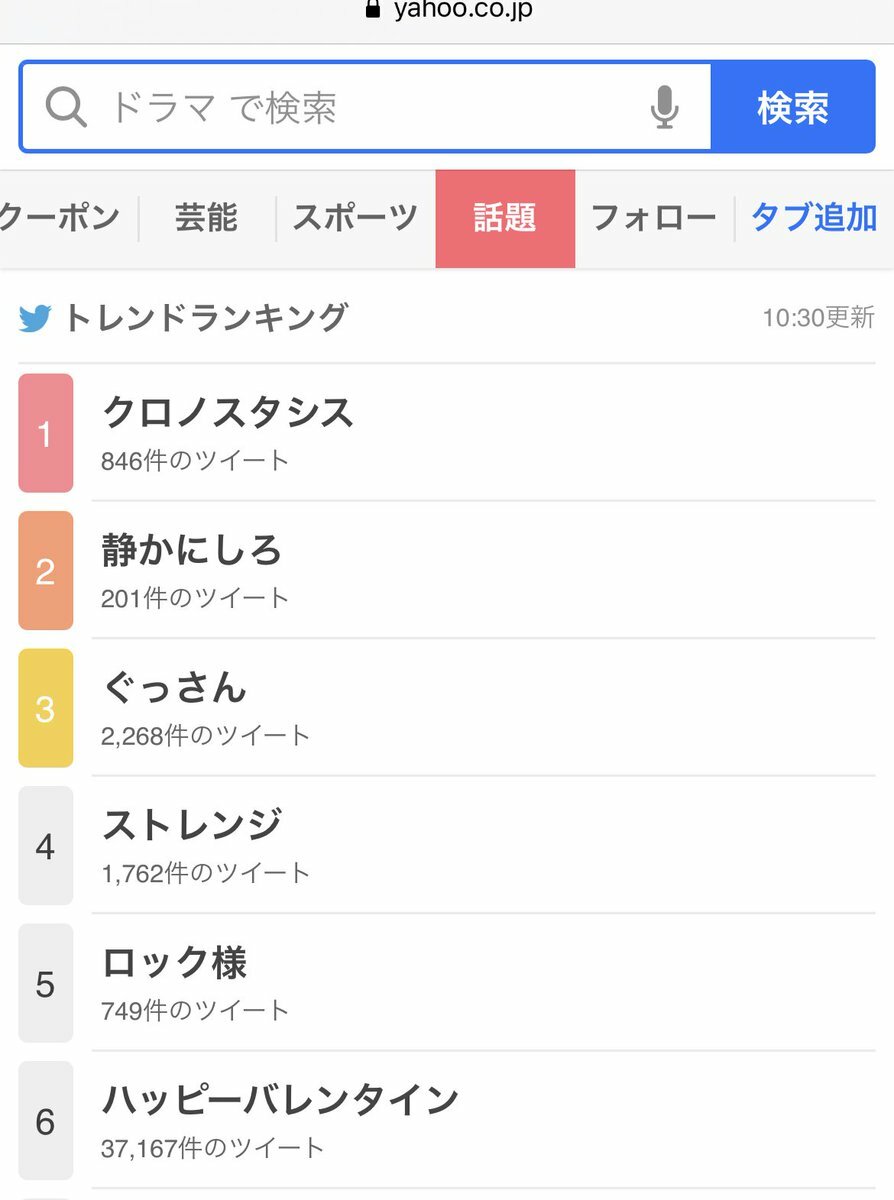Viewport: 894px width, 1200px height.
Task: Tap the padlock icon beside yahoo.co.jp
Action: pyautogui.click(x=374, y=10)
